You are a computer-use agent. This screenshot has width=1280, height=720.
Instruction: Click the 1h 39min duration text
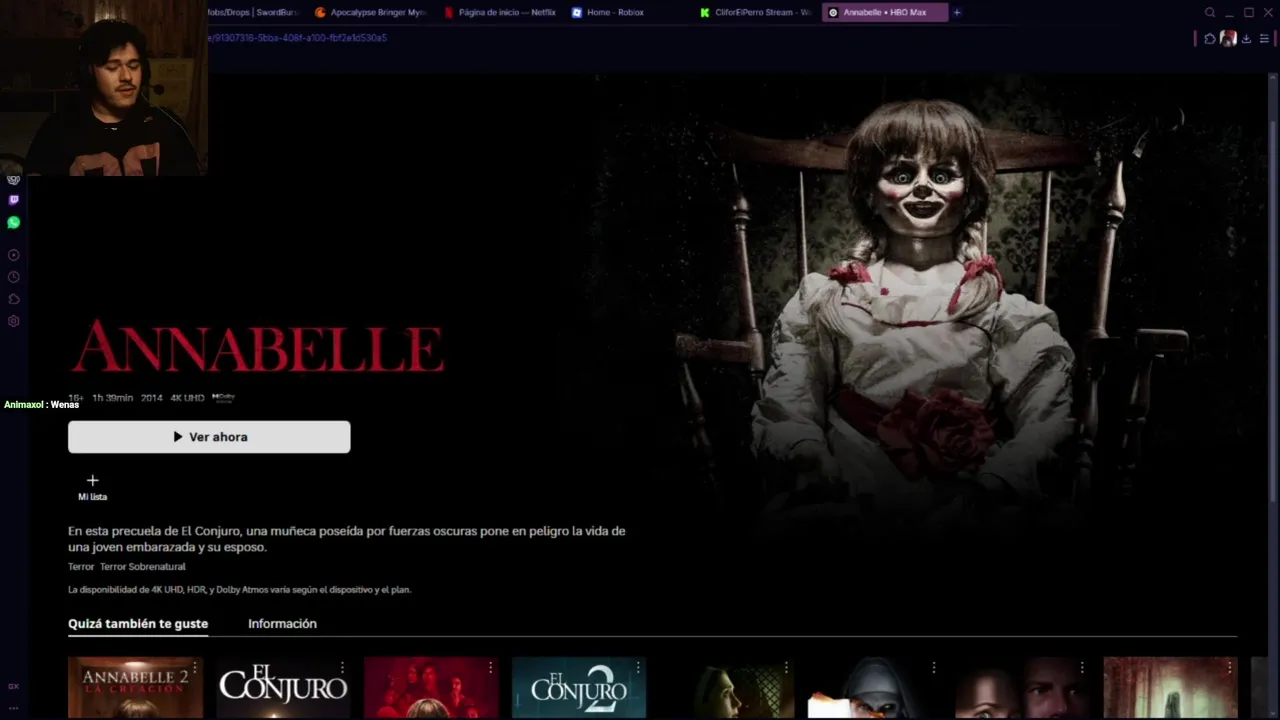pyautogui.click(x=112, y=398)
